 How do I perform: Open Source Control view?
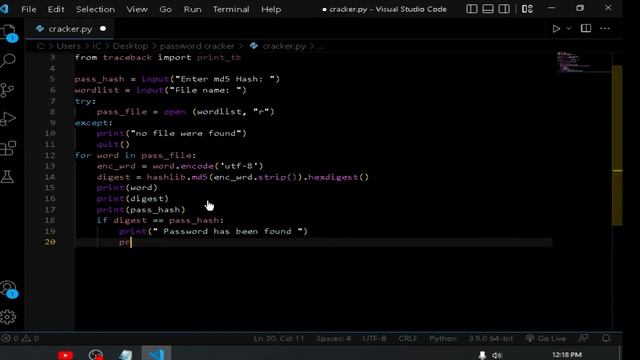7,90
